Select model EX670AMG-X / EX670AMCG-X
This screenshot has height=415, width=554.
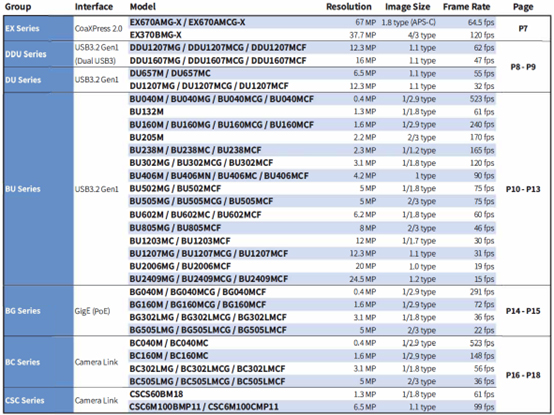187,22
